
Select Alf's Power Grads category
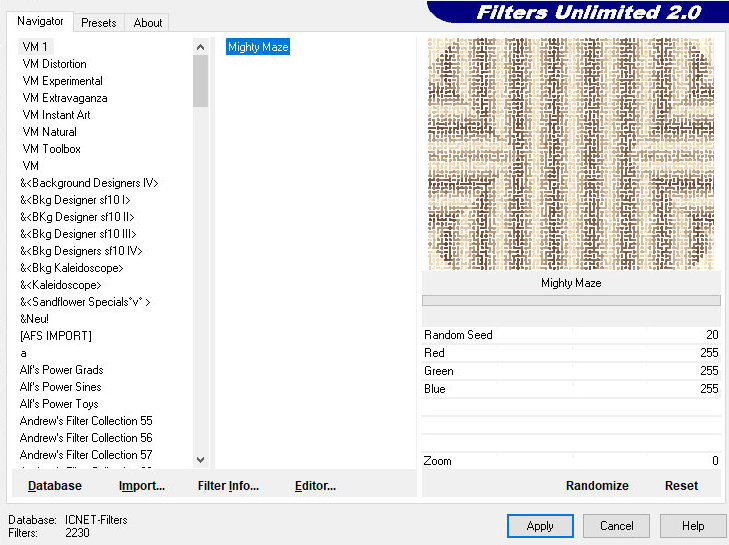[x=61, y=370]
